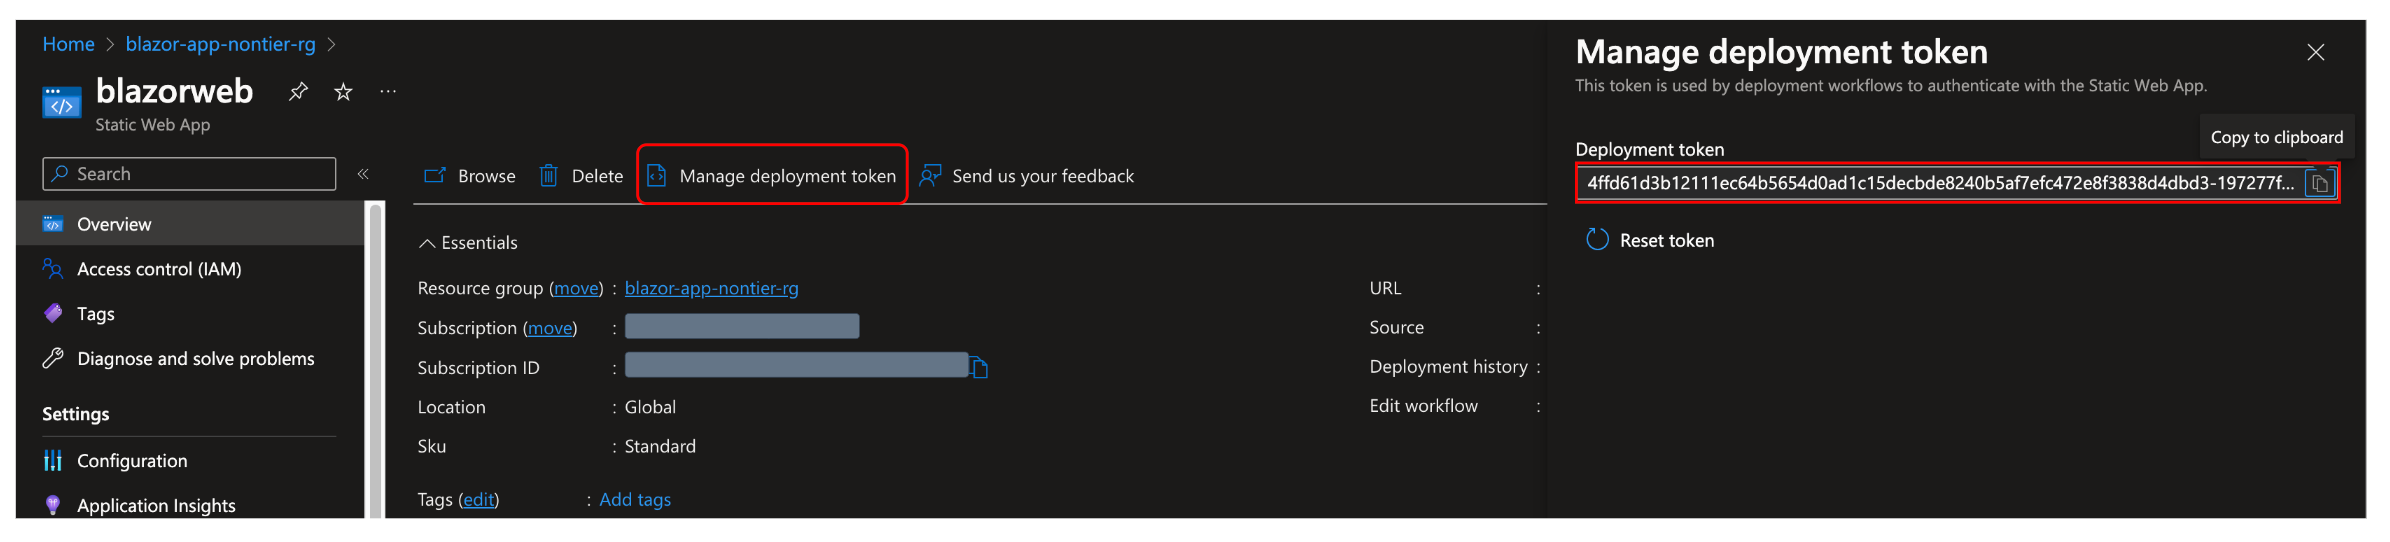Viewport: 2390px width, 542px height.
Task: Close the Manage deployment token panel
Action: click(x=2315, y=52)
